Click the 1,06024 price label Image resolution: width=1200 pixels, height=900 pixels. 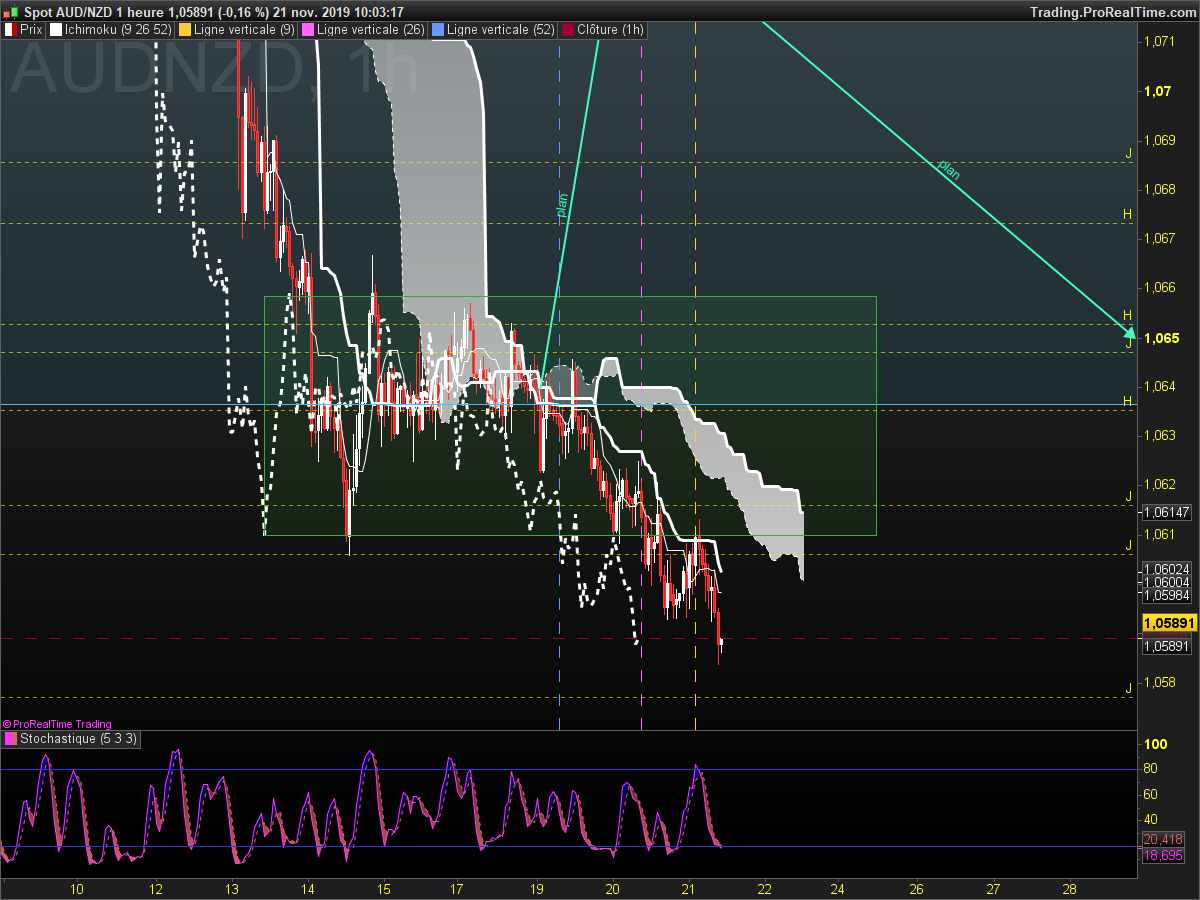tap(1166, 569)
